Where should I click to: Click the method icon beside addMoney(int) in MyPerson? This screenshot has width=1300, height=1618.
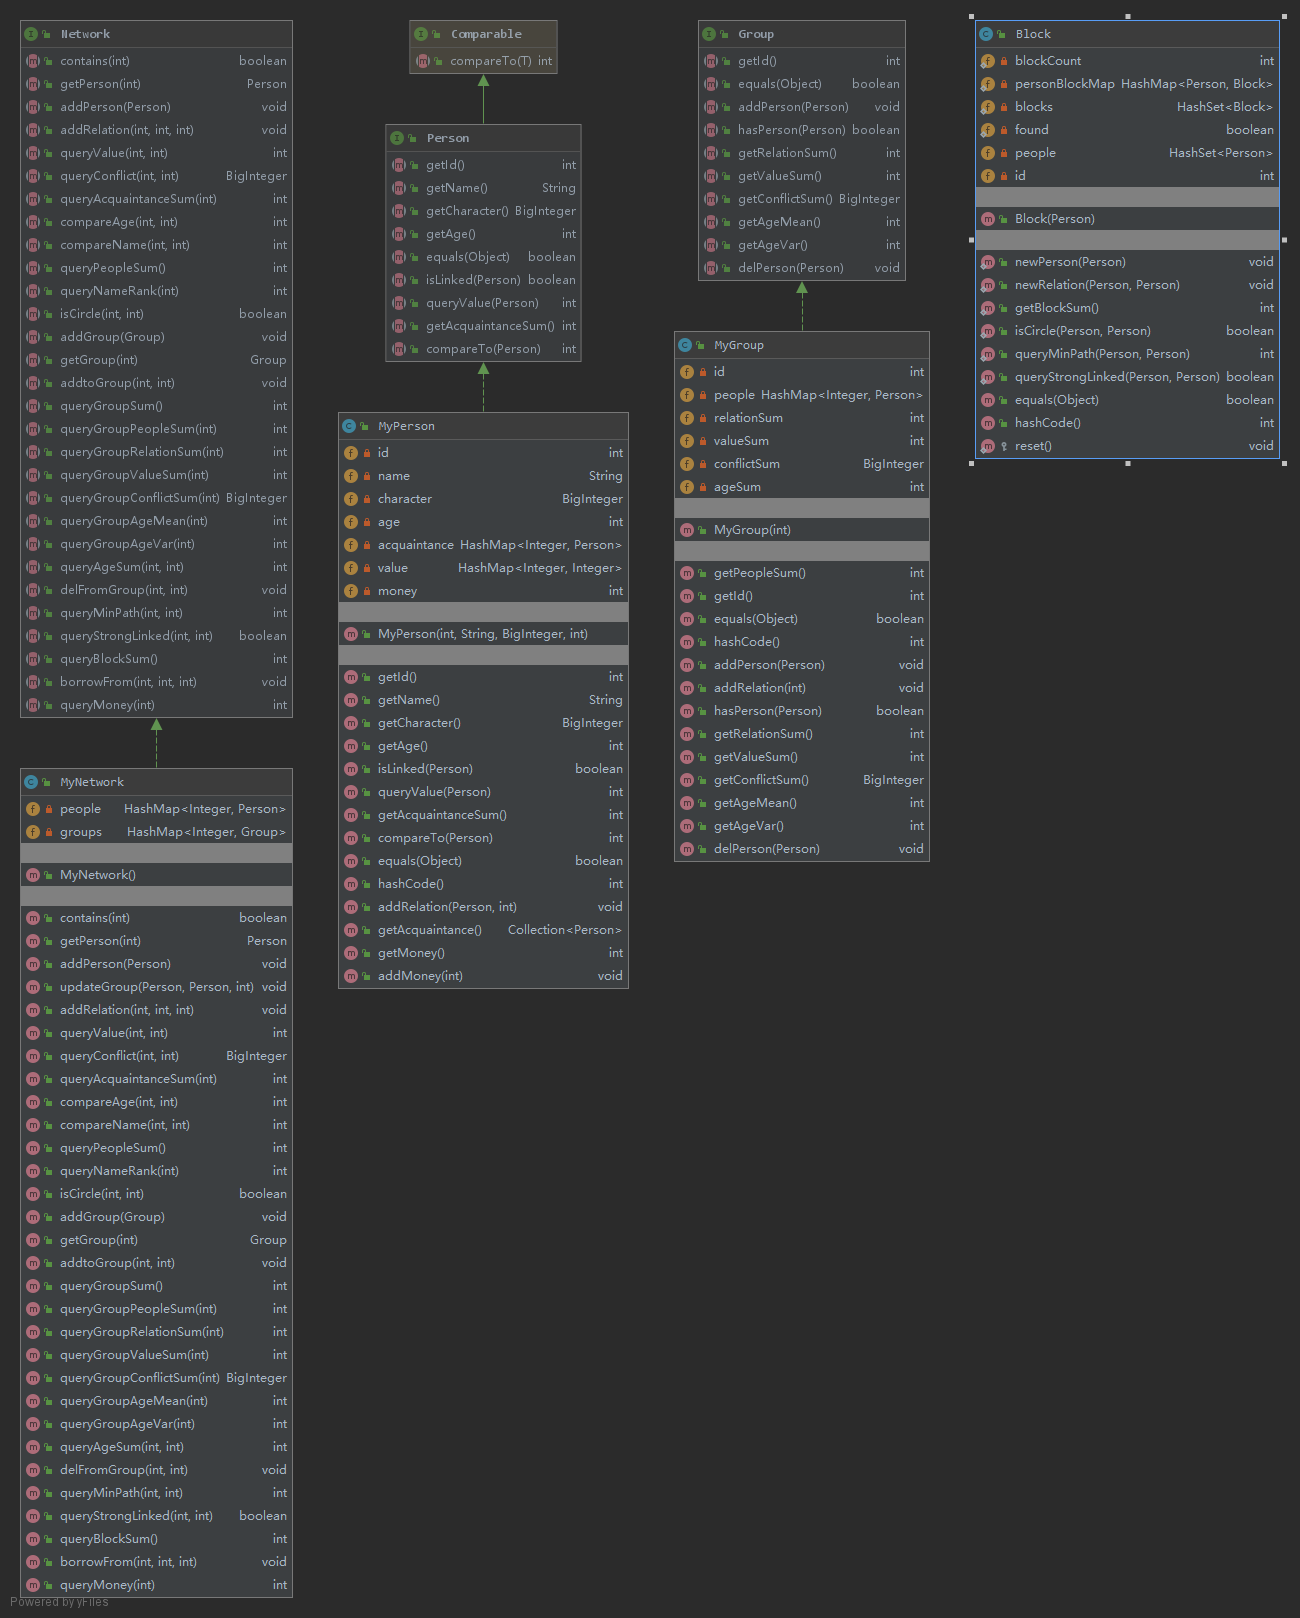(x=351, y=976)
